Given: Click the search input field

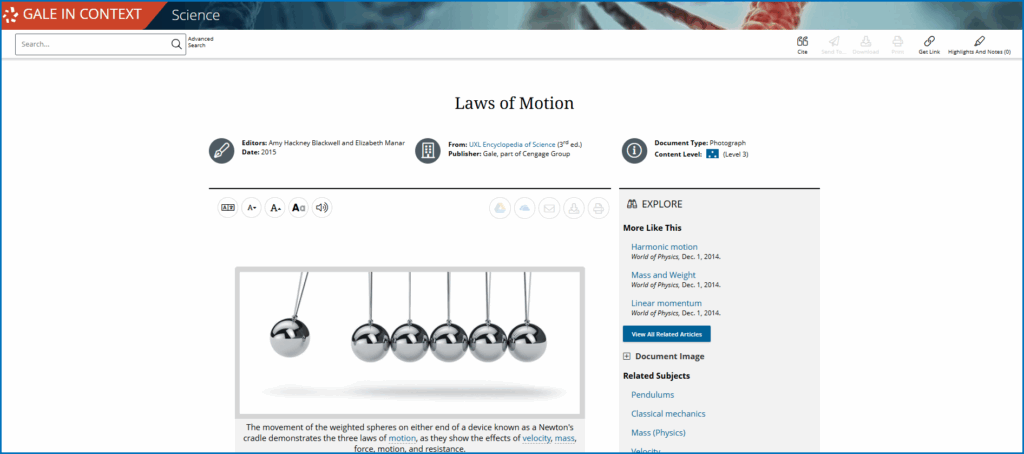Looking at the screenshot, I should click(95, 44).
